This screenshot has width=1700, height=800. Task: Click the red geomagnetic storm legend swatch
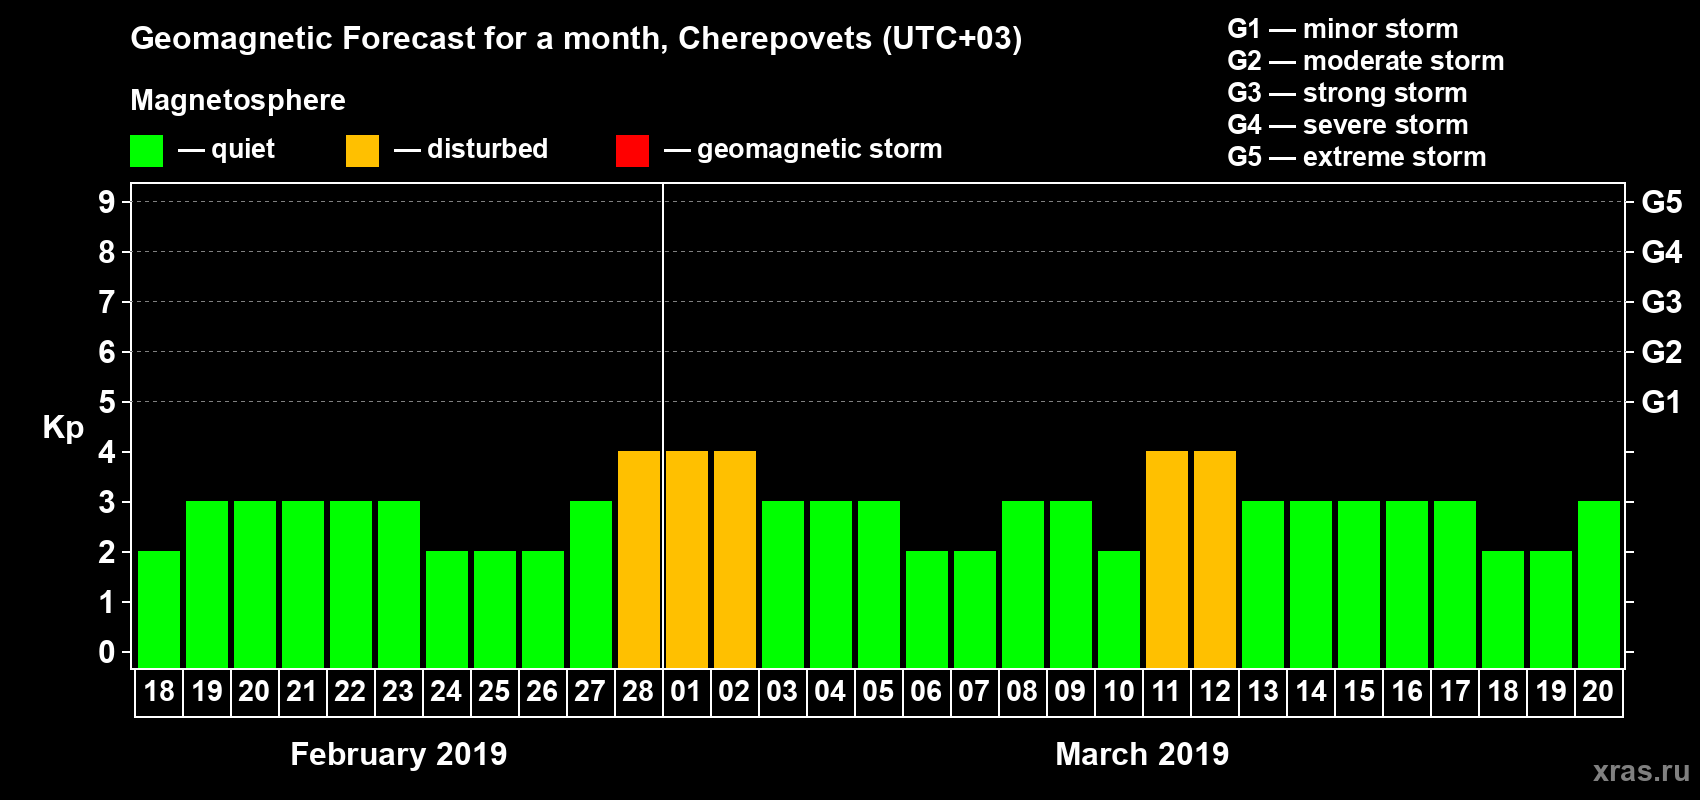click(x=632, y=151)
